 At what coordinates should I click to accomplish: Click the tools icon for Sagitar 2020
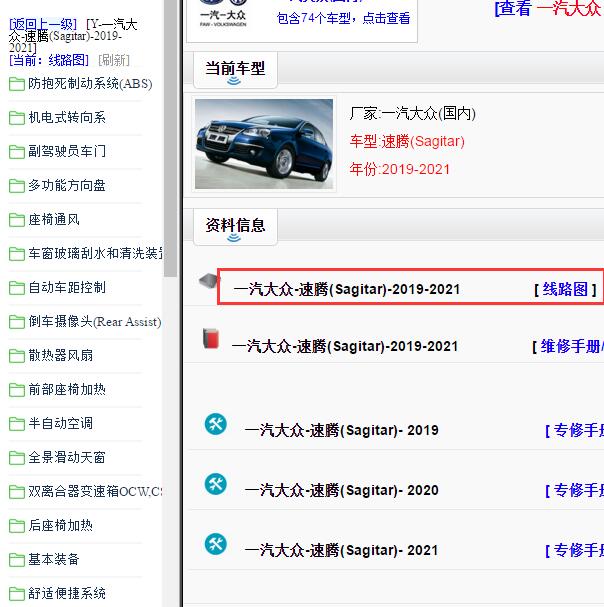click(216, 484)
